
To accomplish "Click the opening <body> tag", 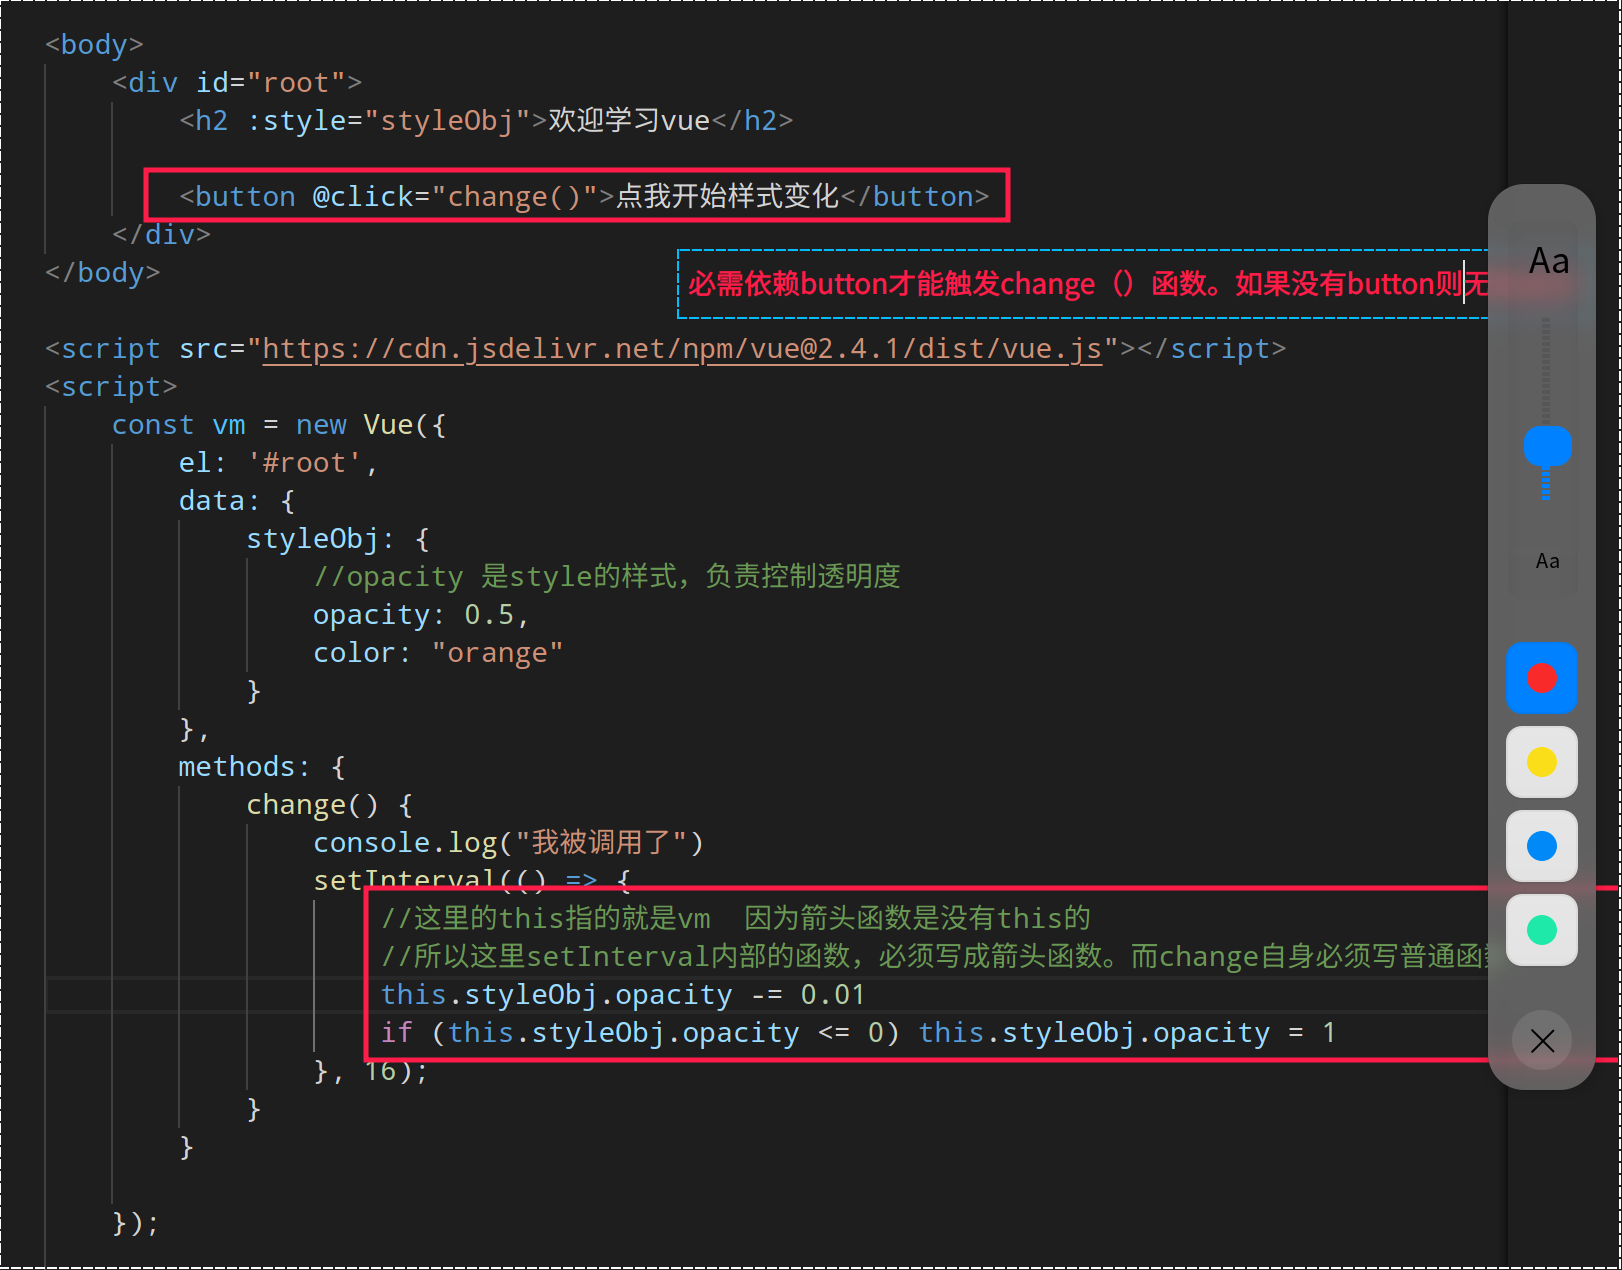I will pos(94,45).
